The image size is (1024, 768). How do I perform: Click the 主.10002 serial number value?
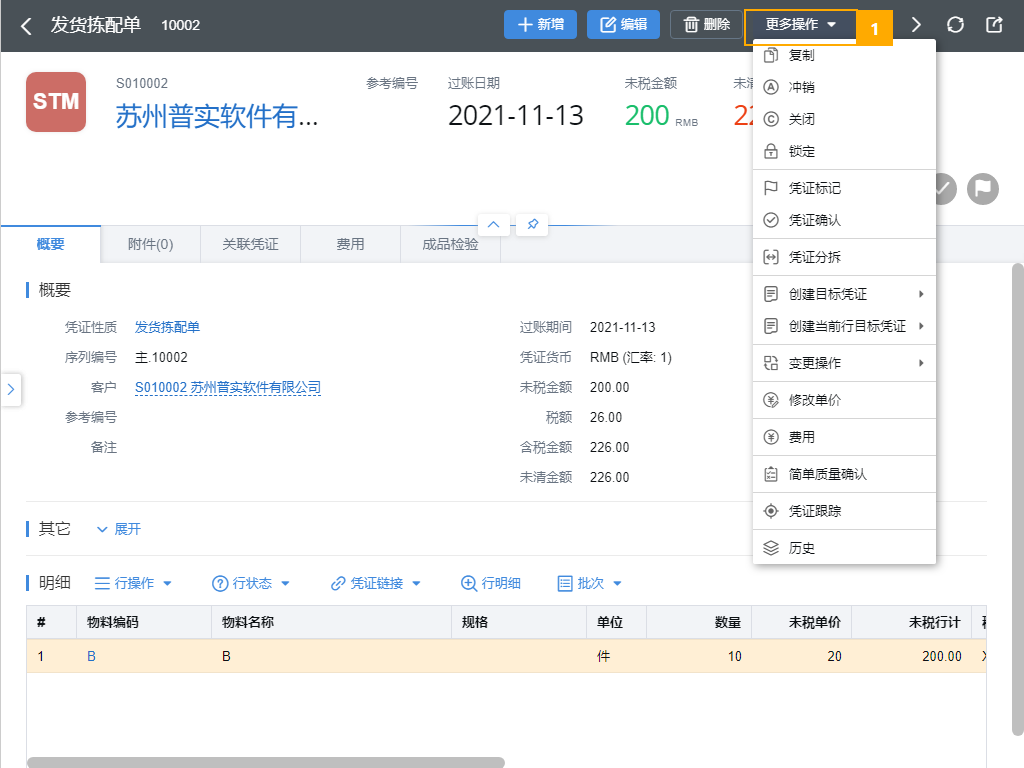coord(161,358)
